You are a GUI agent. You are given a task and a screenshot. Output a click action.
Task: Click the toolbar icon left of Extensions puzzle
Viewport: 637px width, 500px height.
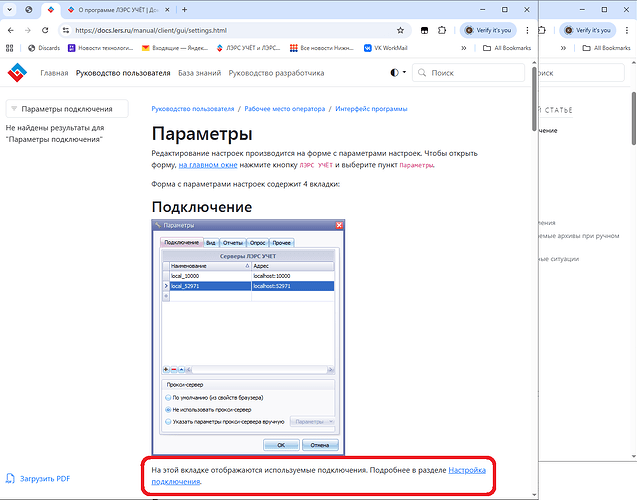pos(424,30)
